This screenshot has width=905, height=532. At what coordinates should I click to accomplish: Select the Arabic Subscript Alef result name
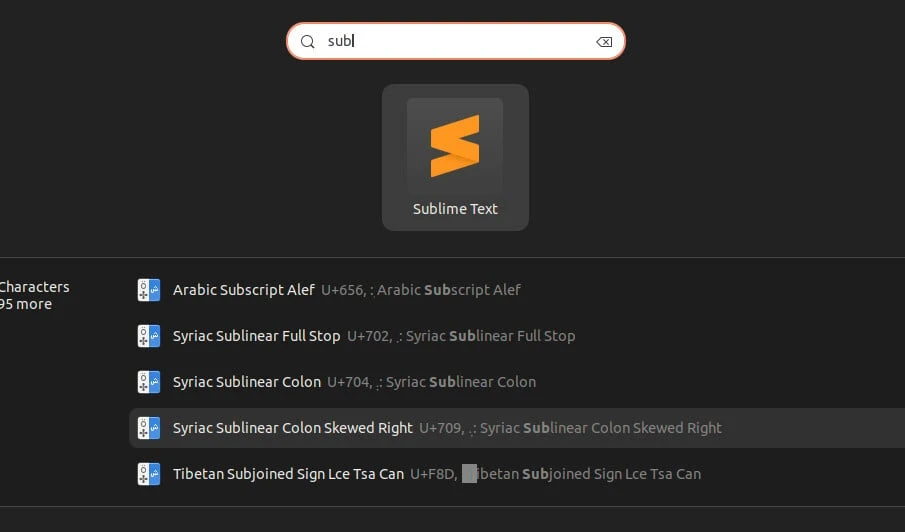244,290
